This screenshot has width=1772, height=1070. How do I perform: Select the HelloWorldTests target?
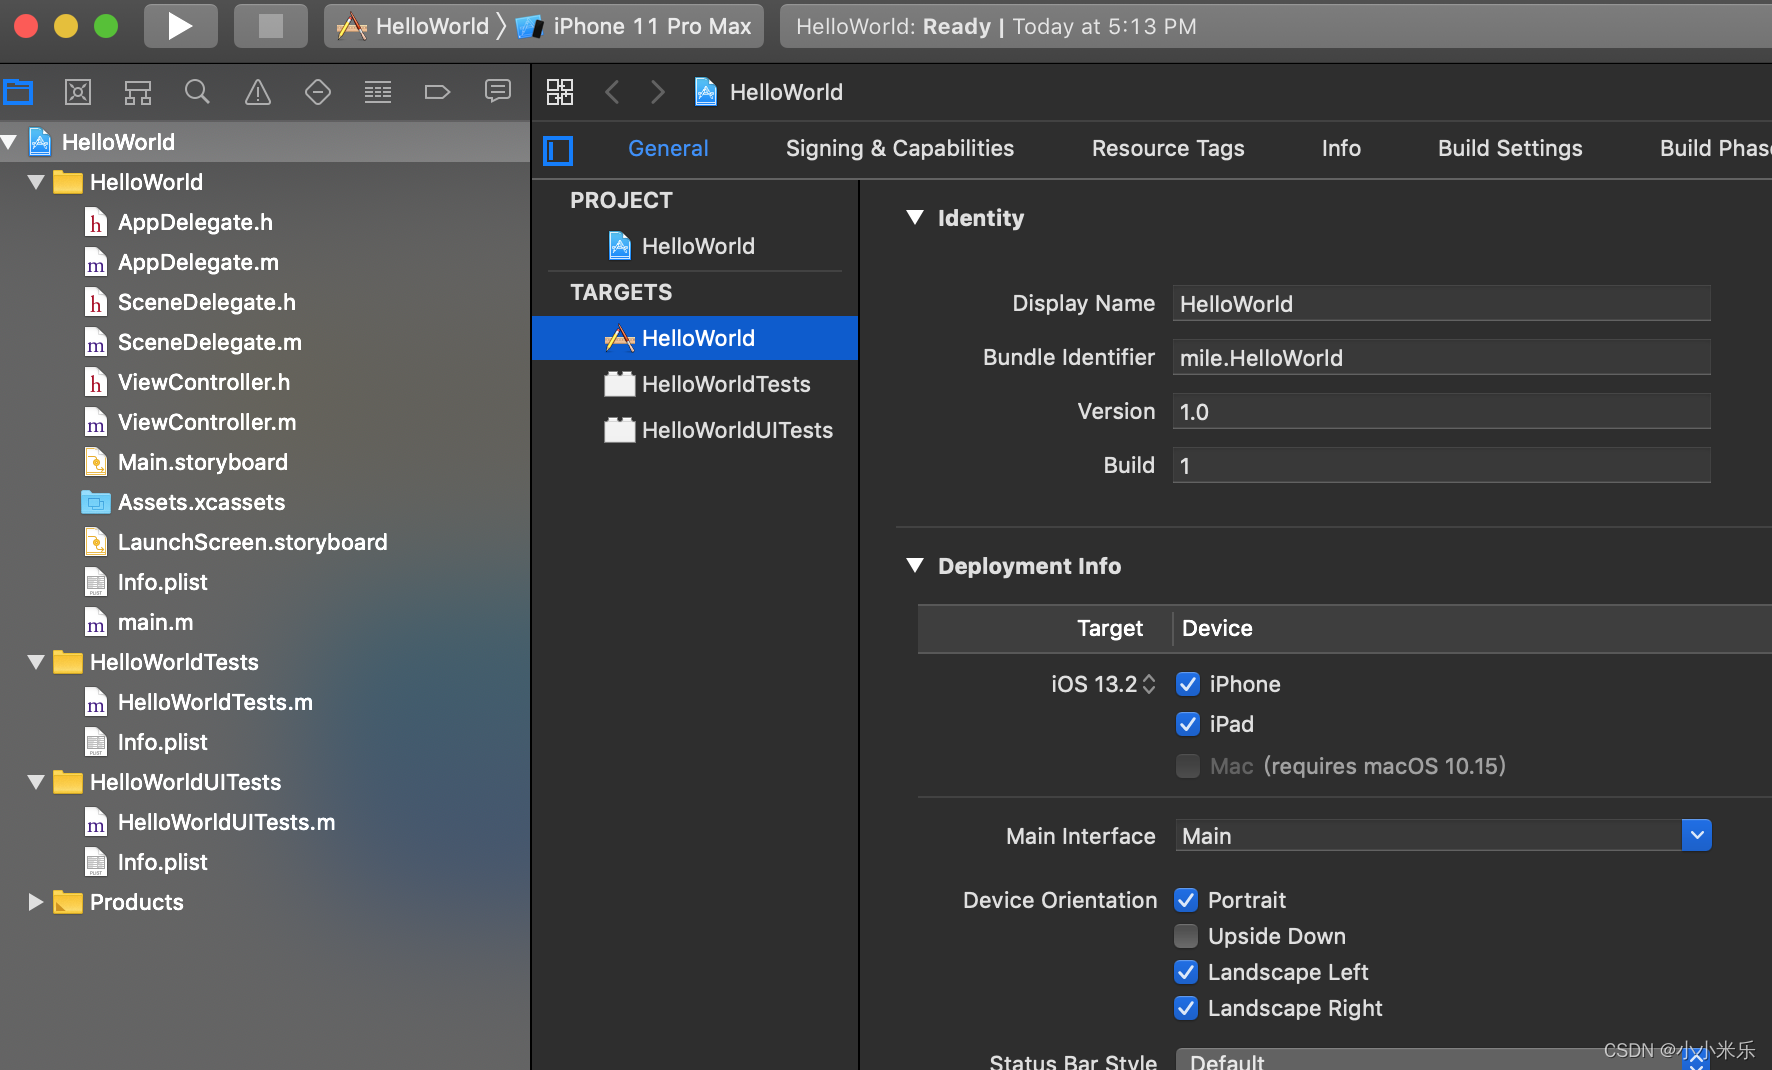pos(695,384)
